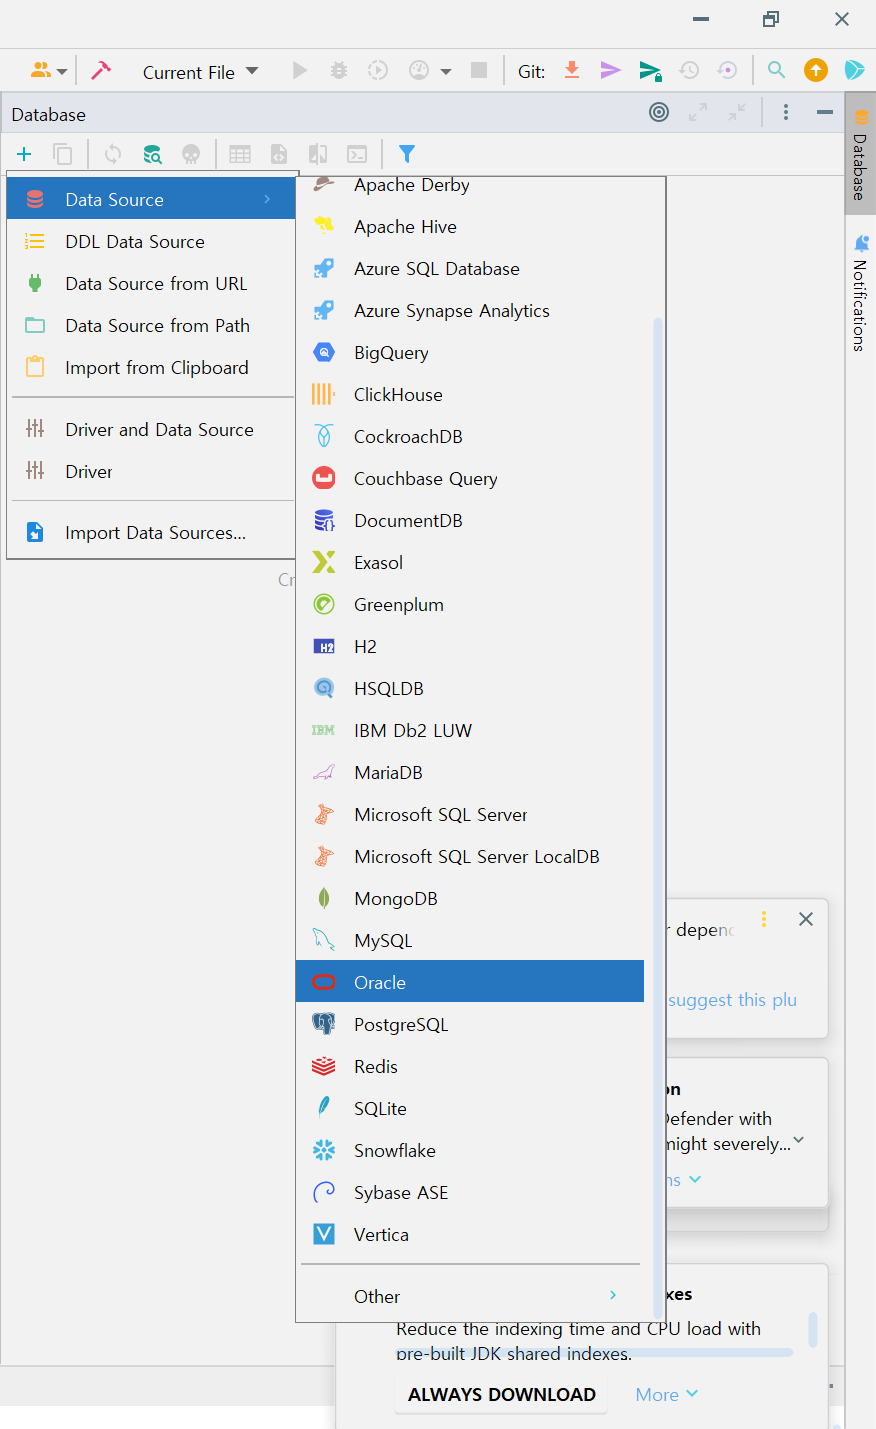Select Snowflake data source
Screen dimensions: 876x1429
tap(470, 1151)
